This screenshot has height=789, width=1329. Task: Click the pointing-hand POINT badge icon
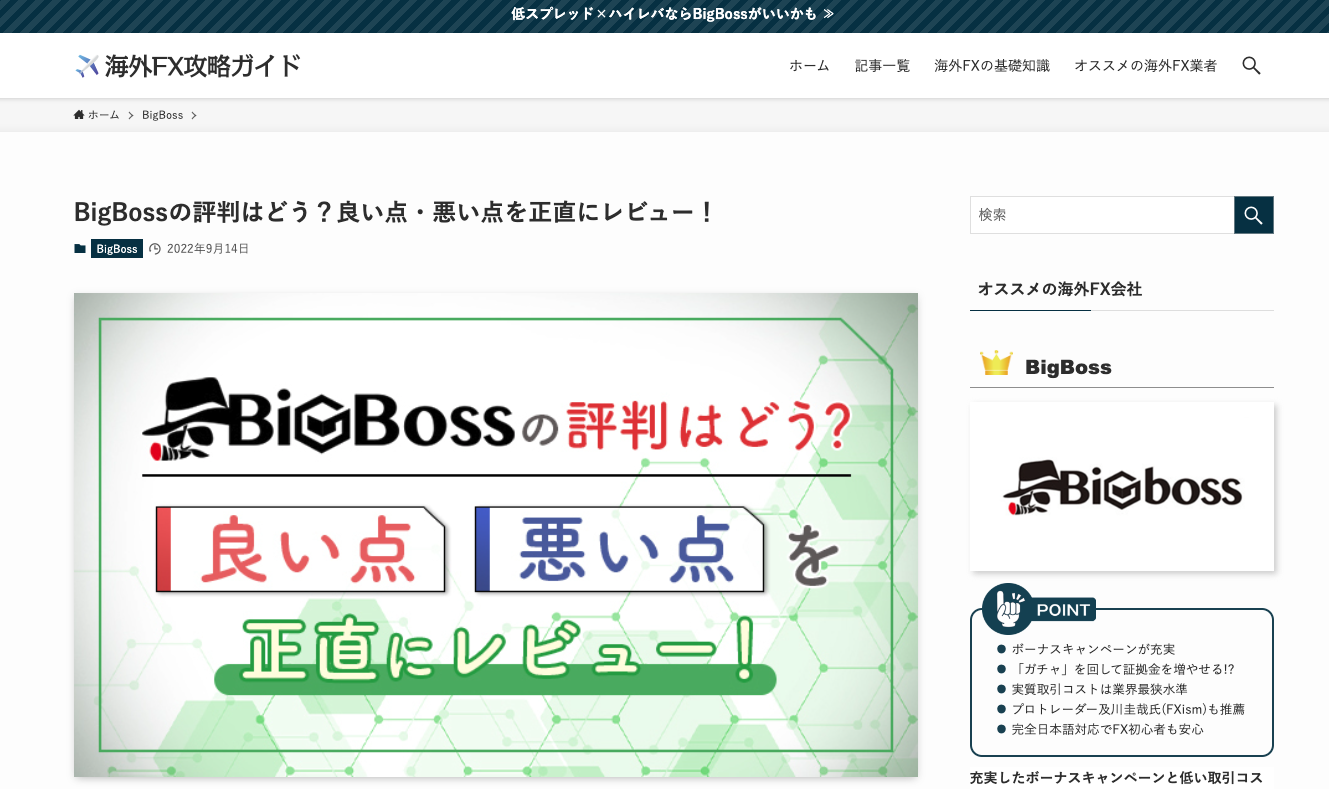pos(1007,607)
